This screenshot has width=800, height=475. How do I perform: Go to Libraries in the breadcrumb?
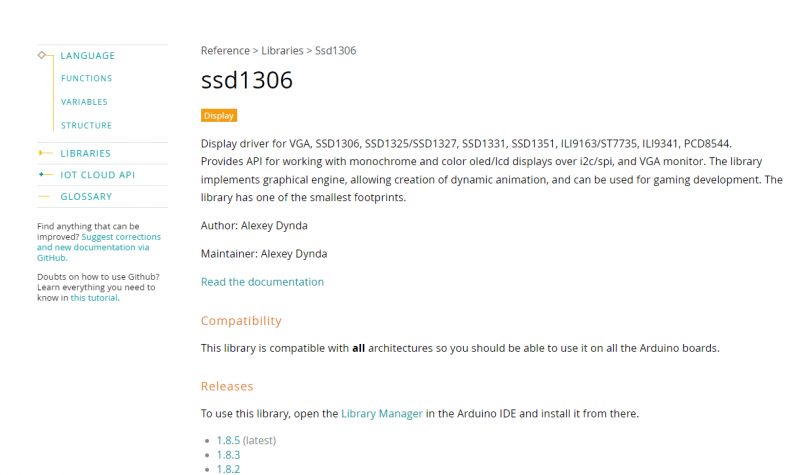[283, 50]
